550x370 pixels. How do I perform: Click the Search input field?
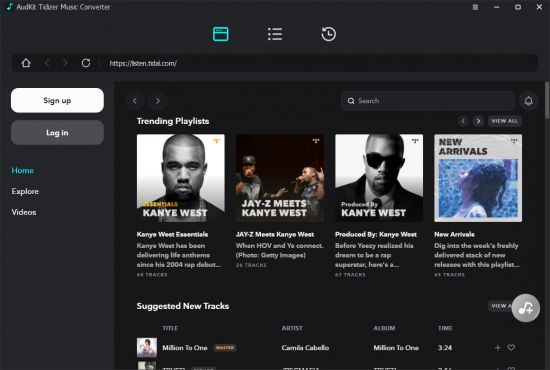pos(427,101)
